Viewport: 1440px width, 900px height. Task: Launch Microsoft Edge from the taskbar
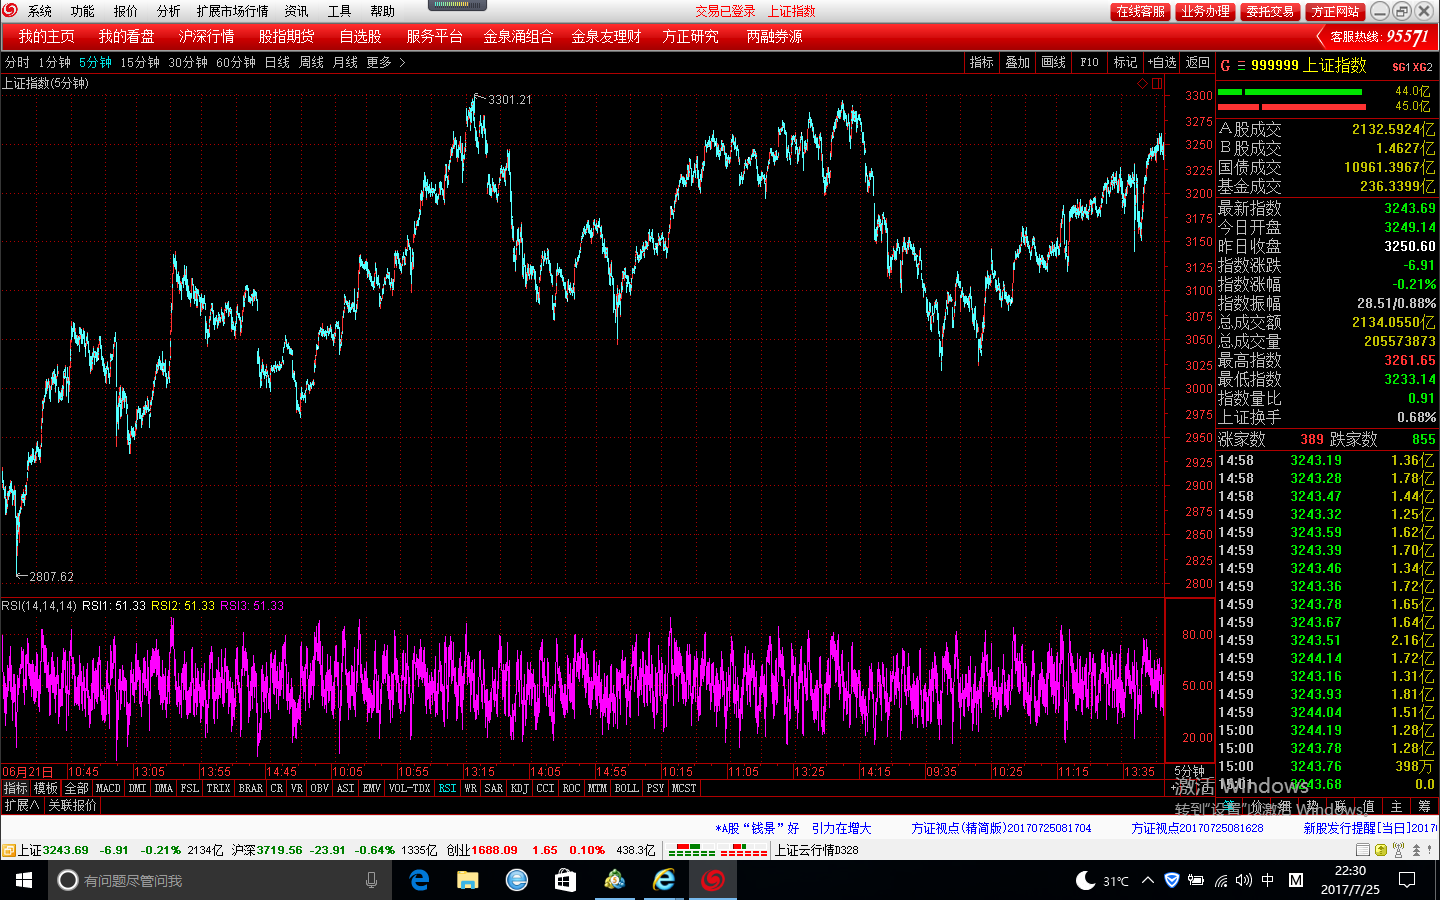pos(420,880)
